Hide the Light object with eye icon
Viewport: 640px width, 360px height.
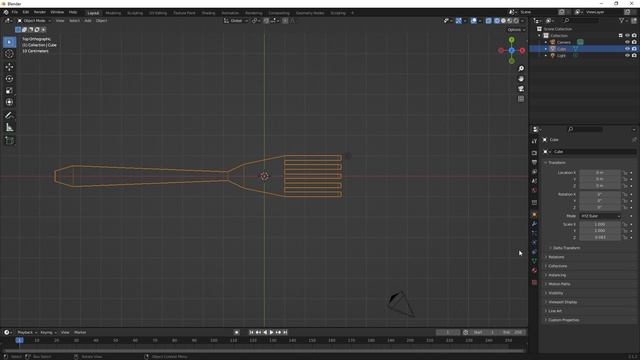(627, 55)
